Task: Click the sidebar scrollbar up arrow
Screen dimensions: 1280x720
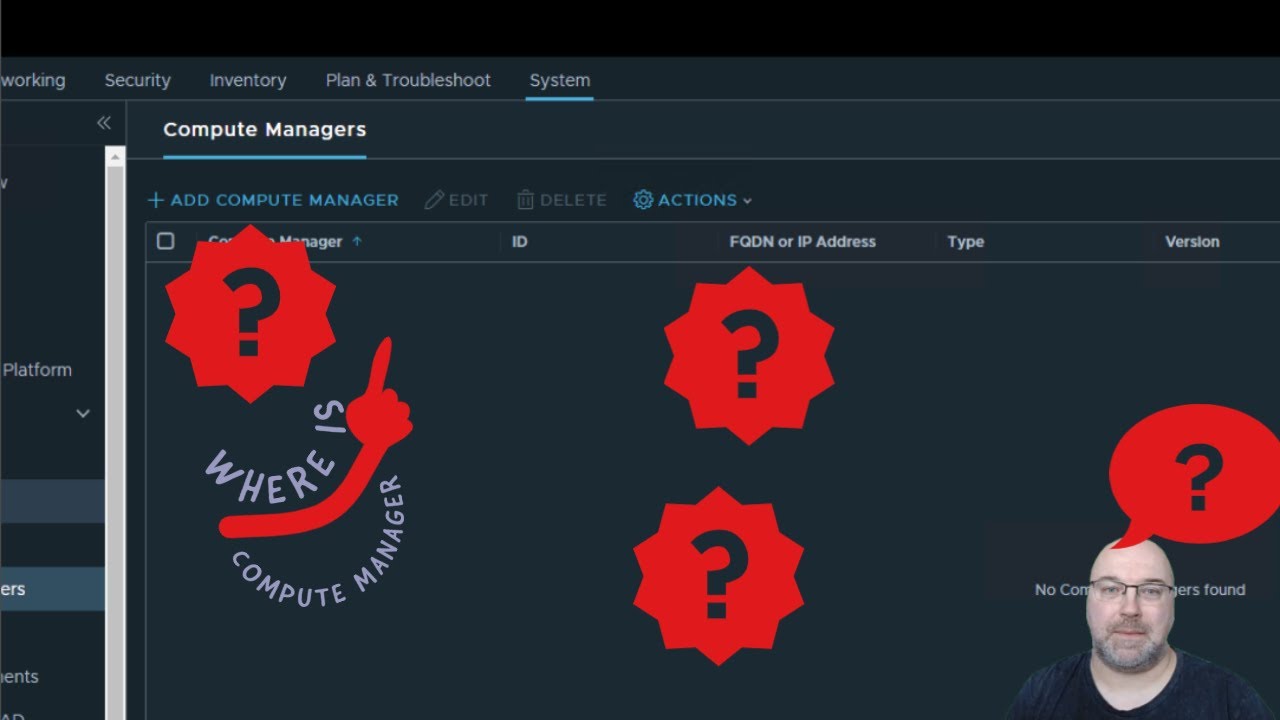Action: [x=115, y=157]
